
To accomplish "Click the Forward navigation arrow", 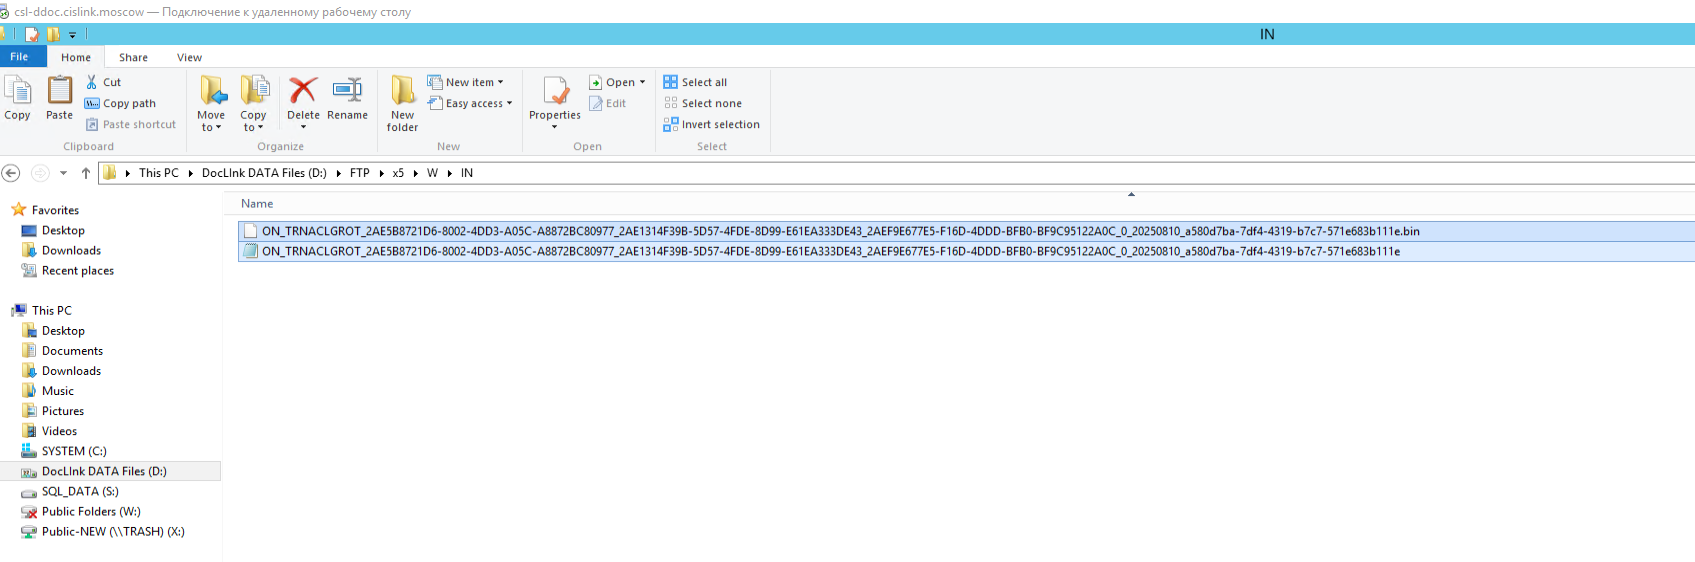I will [40, 173].
